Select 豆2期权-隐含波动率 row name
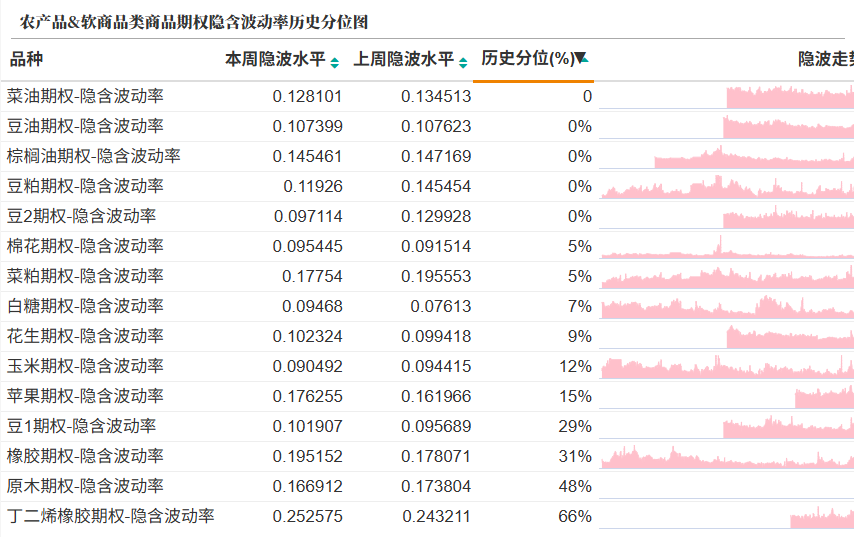 coord(81,216)
